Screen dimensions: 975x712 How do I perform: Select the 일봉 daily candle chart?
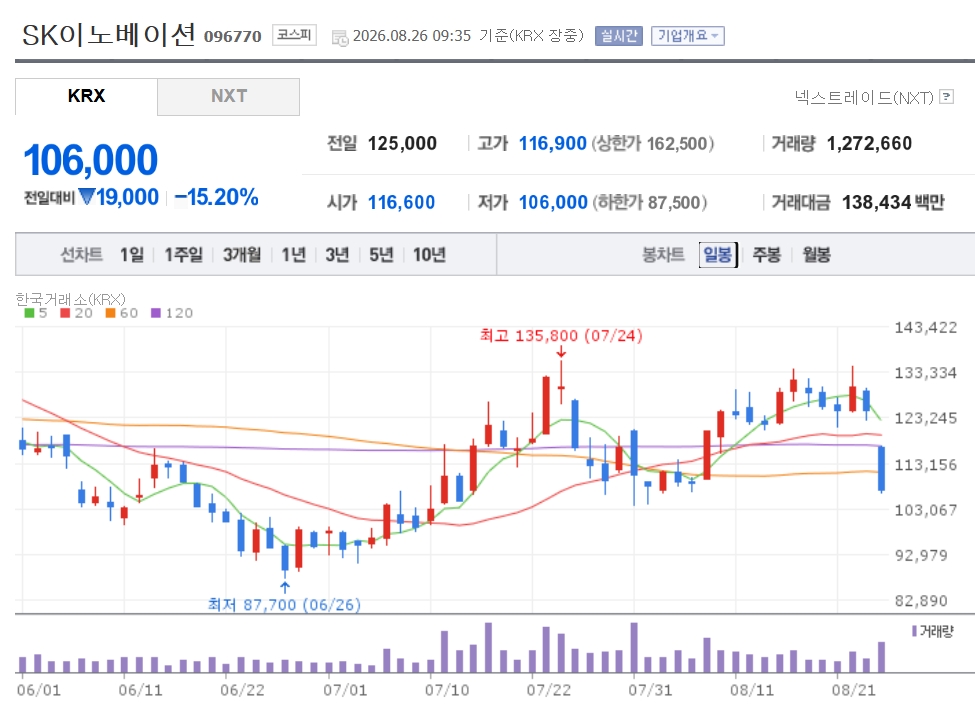(x=718, y=254)
